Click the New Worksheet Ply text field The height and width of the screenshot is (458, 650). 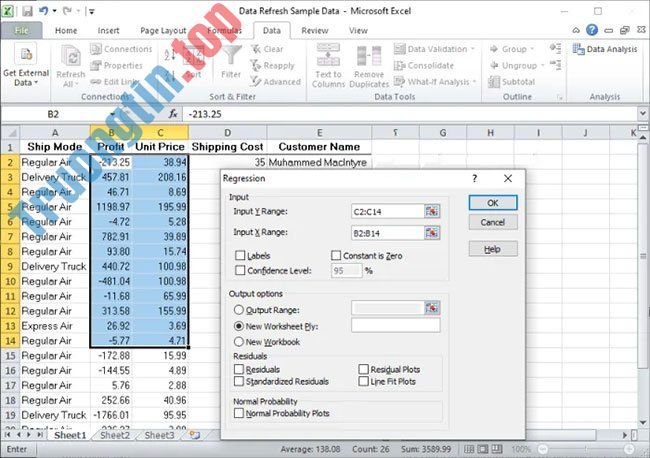[x=395, y=325]
